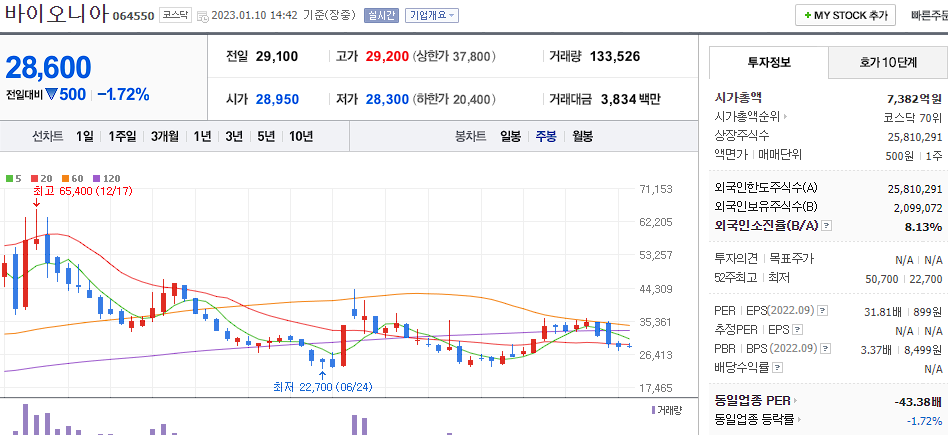Image resolution: width=948 pixels, height=435 pixels.
Task: Open the 기업개요 dropdown
Action: [432, 16]
